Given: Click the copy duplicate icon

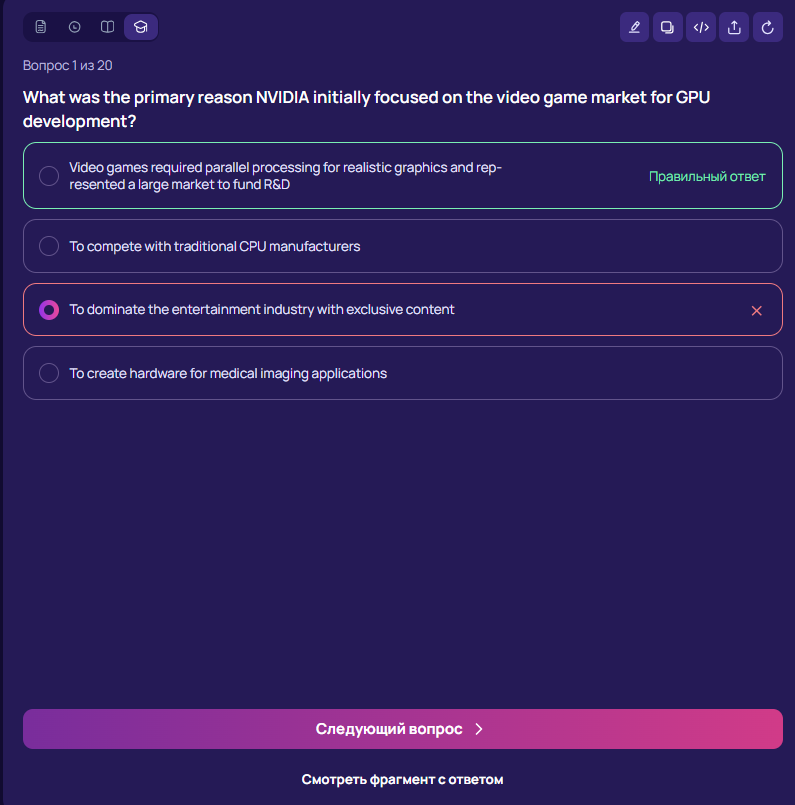Looking at the screenshot, I should click(x=667, y=27).
